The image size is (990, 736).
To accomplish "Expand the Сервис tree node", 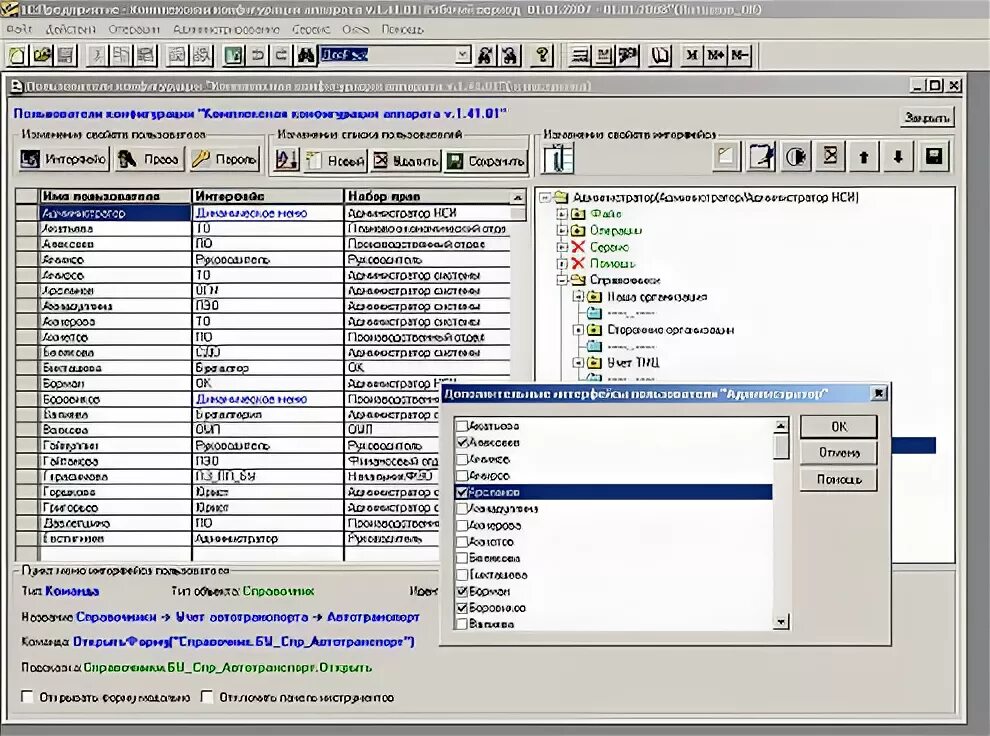I will coord(561,247).
